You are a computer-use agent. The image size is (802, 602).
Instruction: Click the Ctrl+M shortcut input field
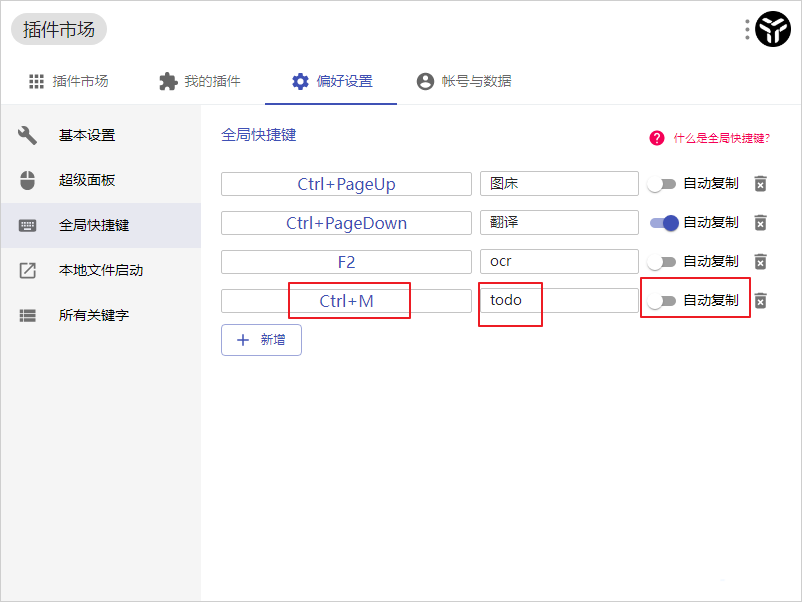tap(345, 301)
